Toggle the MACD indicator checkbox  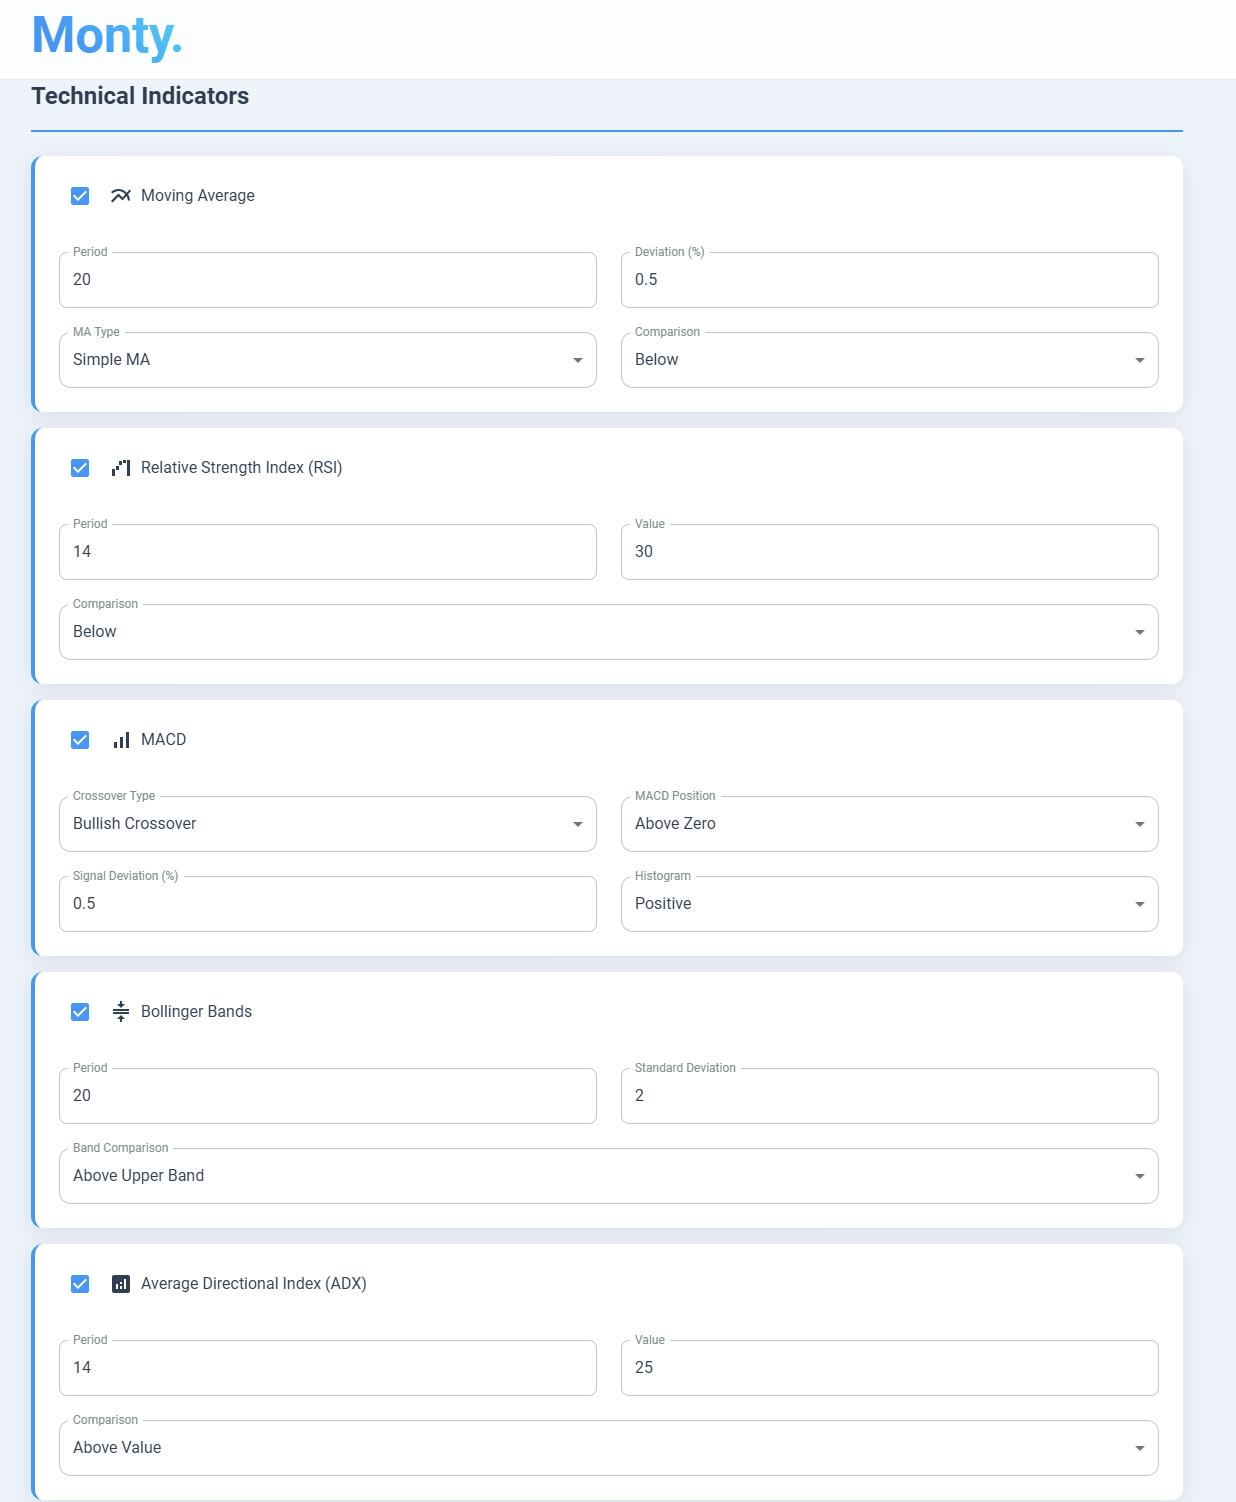coord(80,740)
